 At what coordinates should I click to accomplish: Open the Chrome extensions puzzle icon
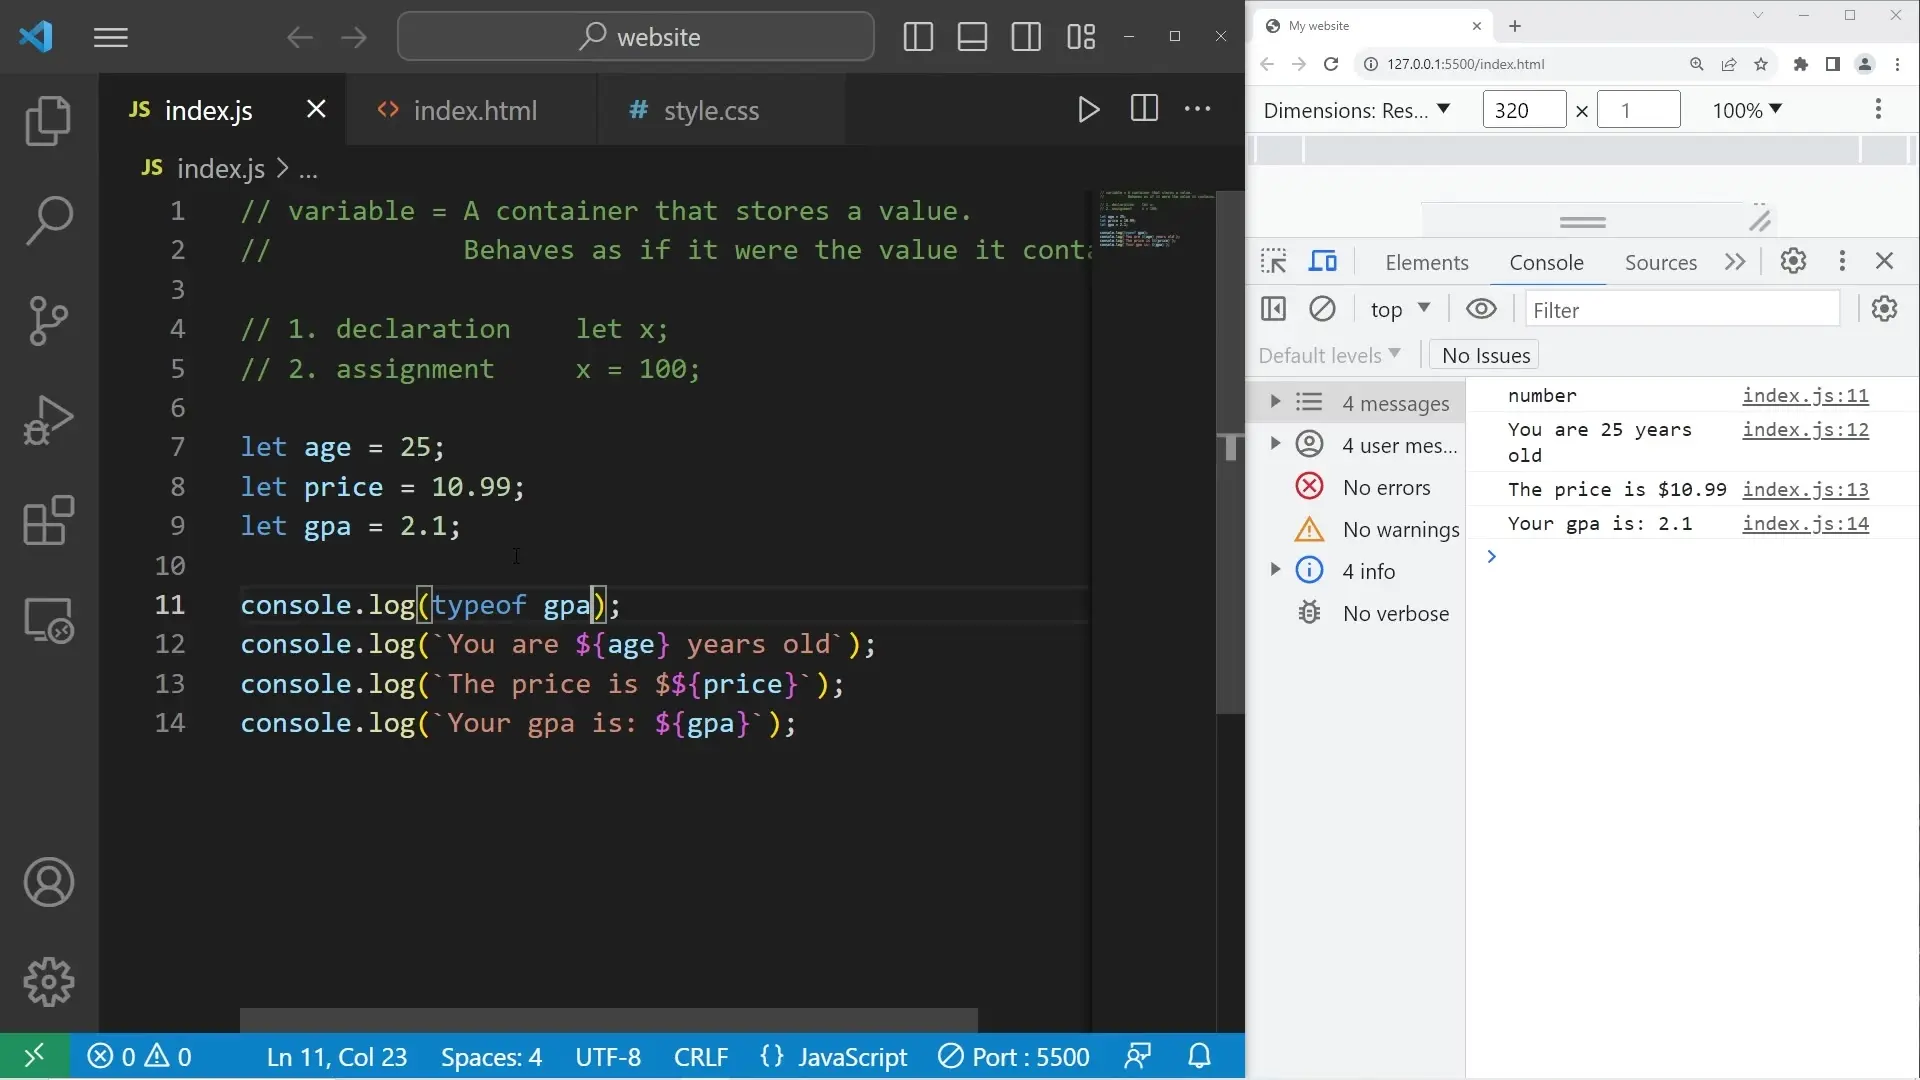(1801, 64)
